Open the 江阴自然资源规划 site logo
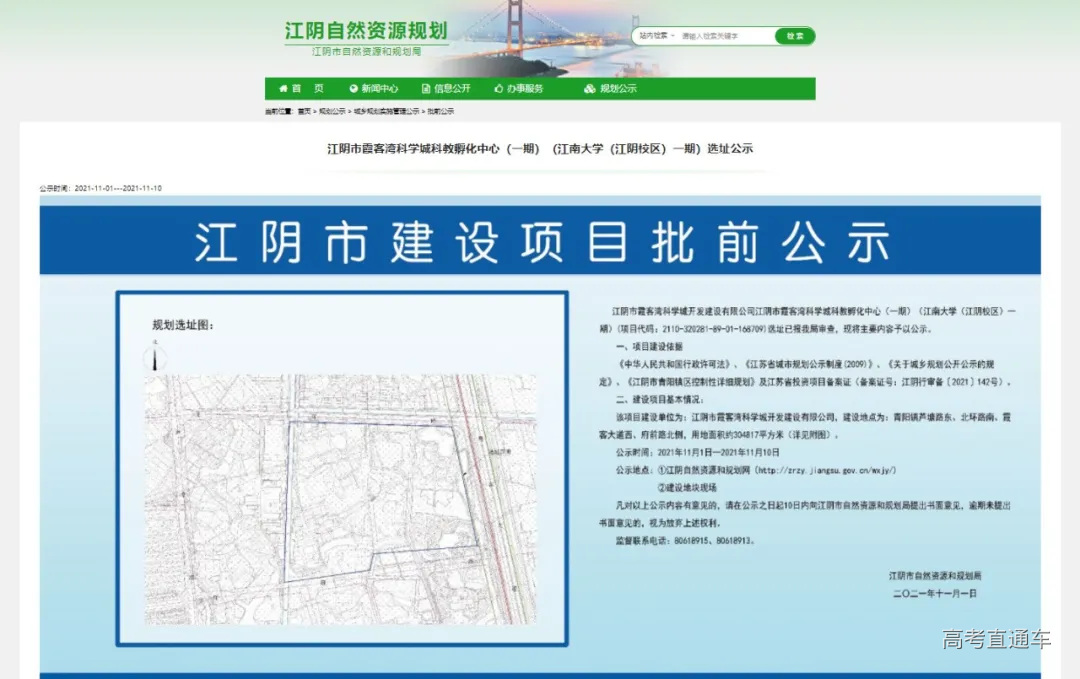The image size is (1080, 679). coord(366,32)
